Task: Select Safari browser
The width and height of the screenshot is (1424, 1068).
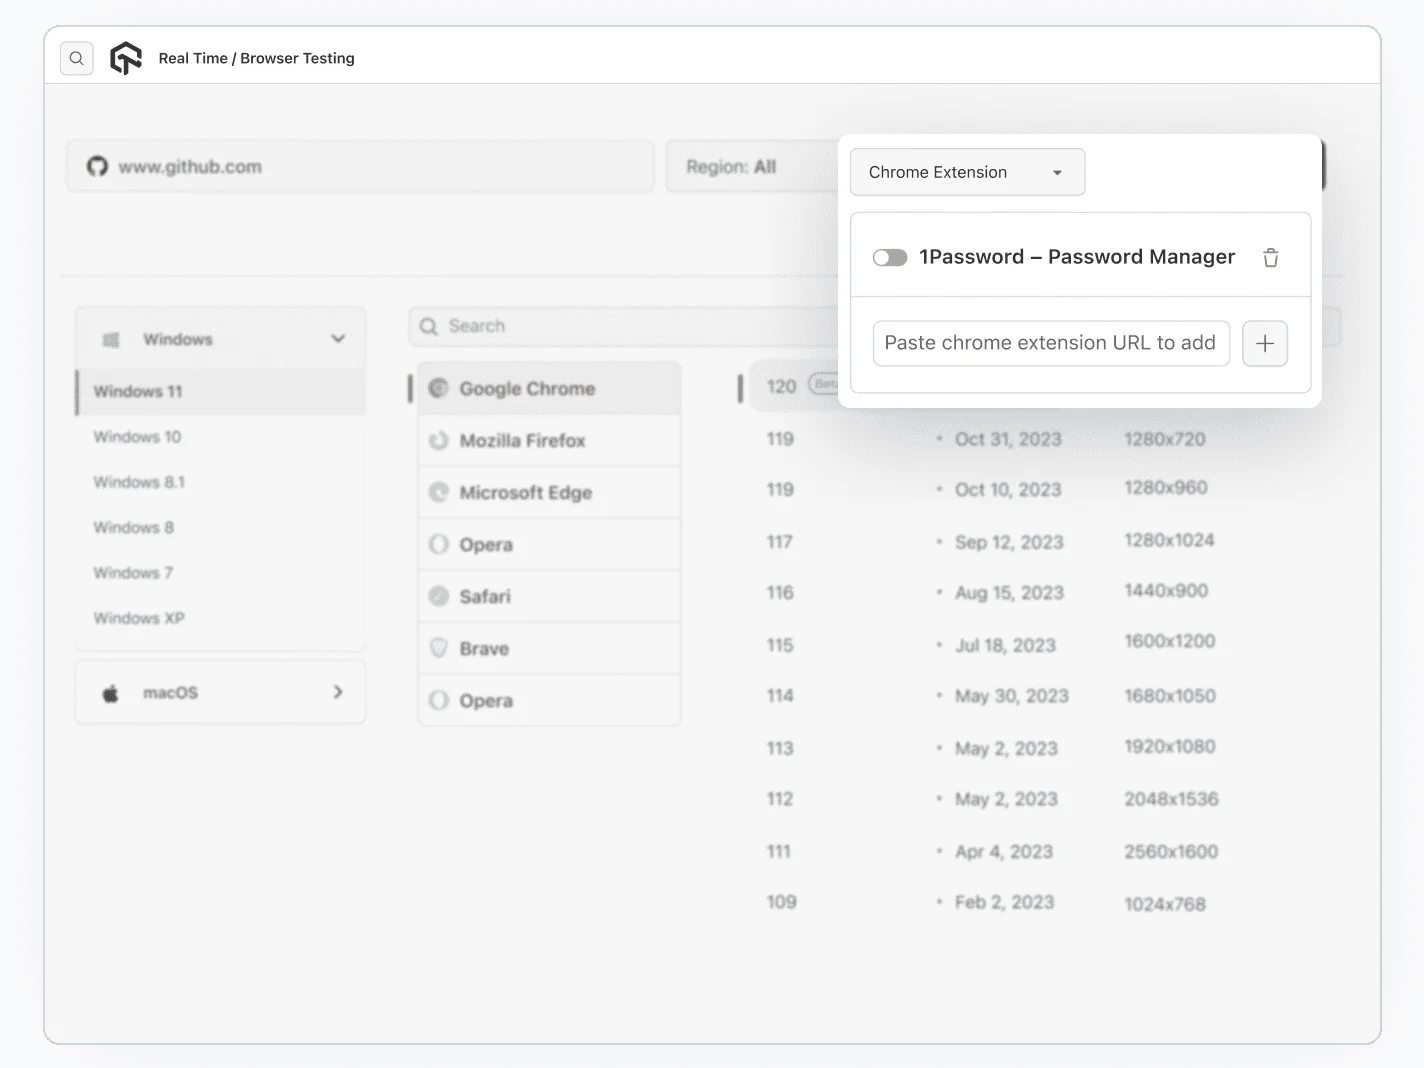Action: (549, 596)
